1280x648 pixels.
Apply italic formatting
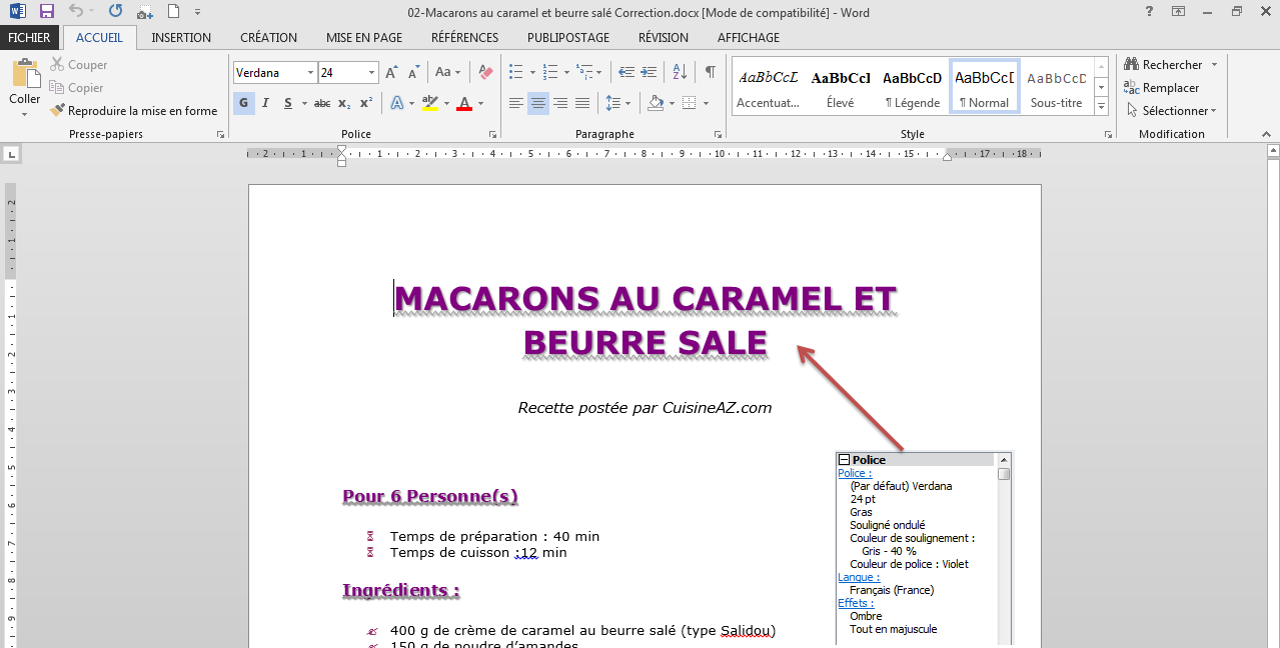tap(265, 103)
